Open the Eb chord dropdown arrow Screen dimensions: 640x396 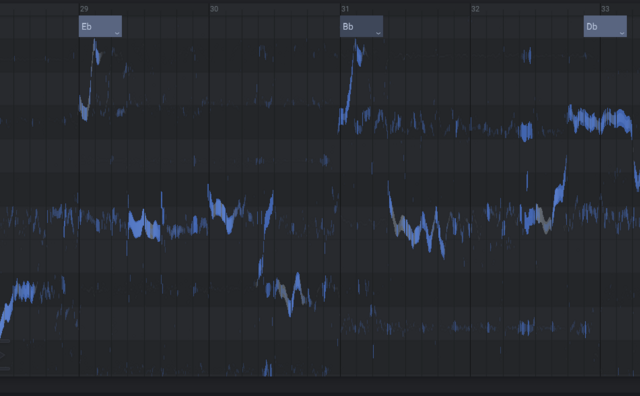coord(117,33)
